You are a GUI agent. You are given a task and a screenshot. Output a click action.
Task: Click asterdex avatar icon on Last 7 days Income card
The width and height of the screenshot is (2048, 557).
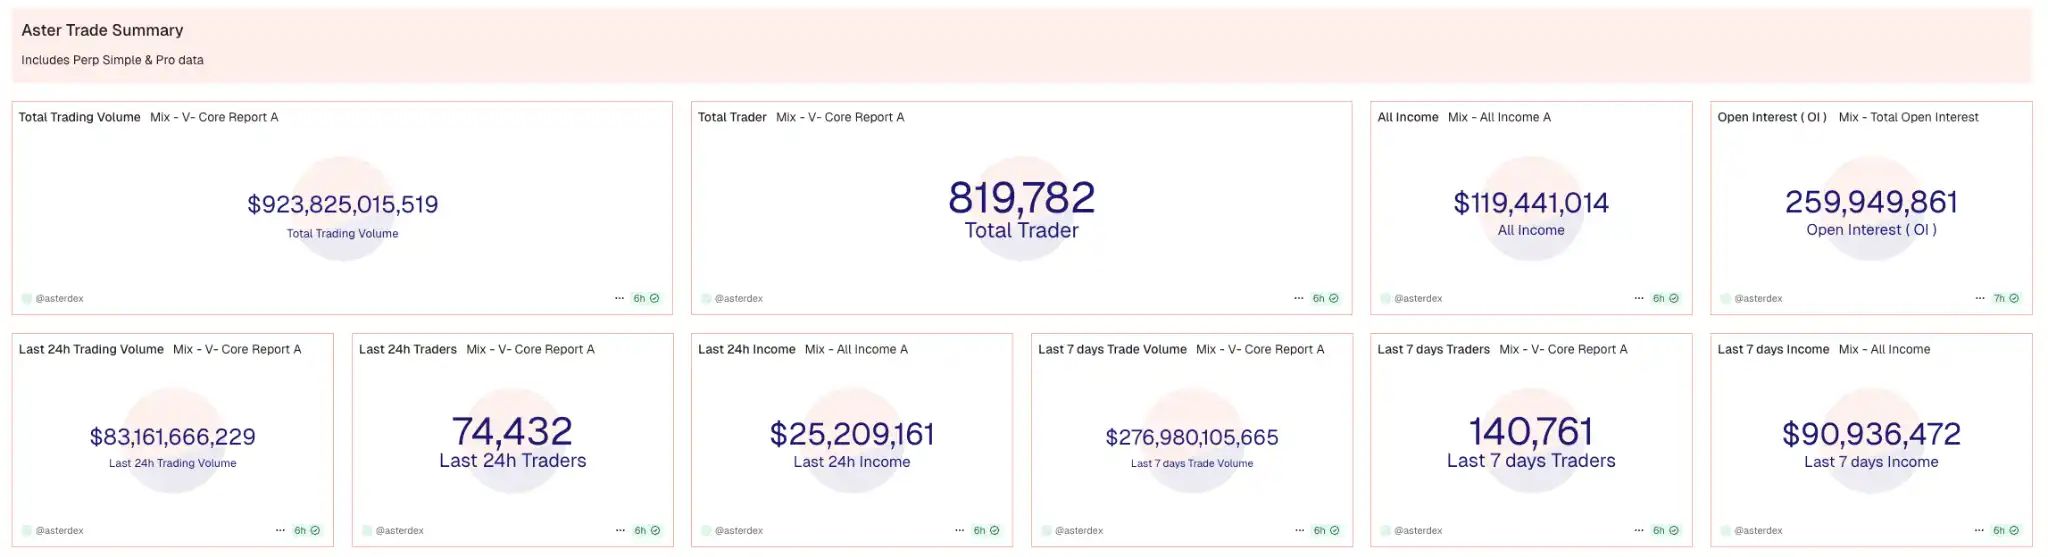click(x=1725, y=531)
